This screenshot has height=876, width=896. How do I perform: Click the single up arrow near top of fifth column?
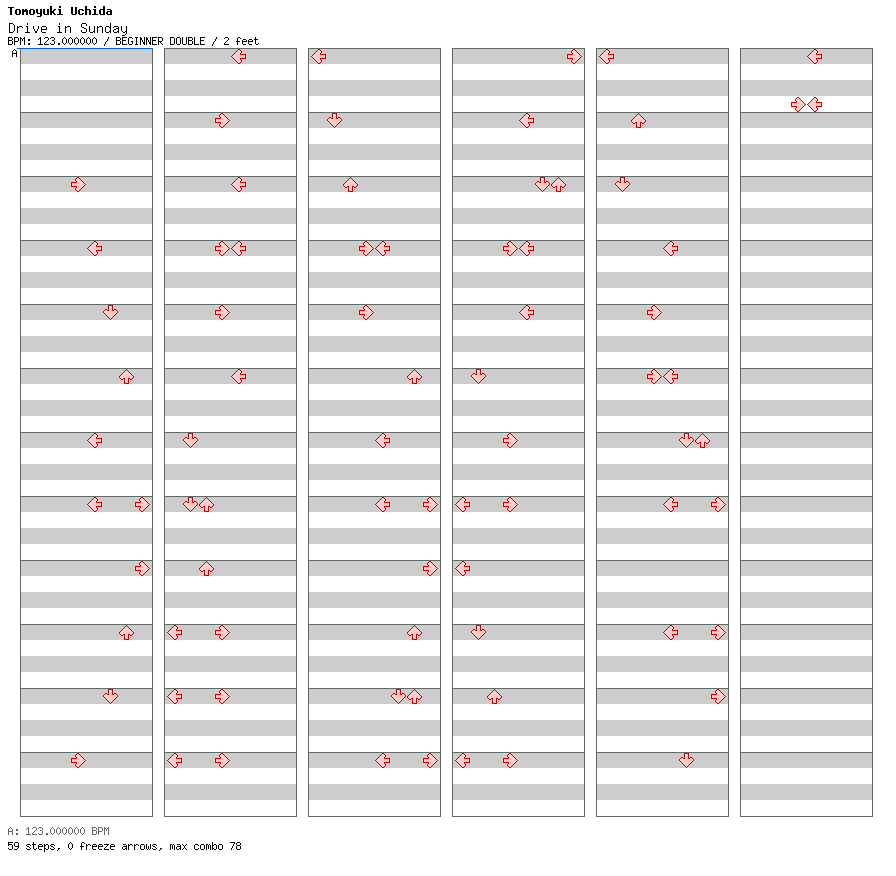(638, 121)
